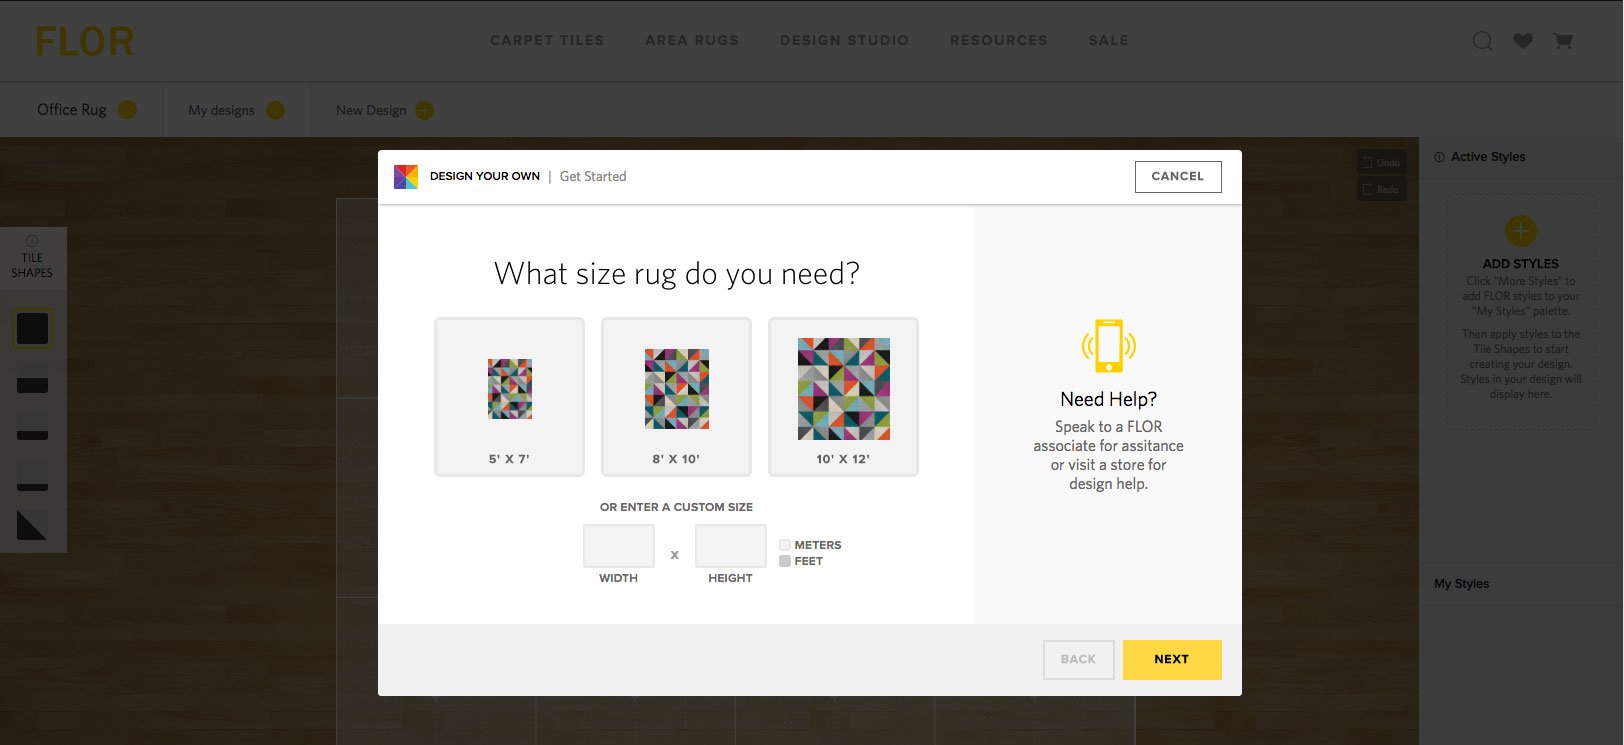
Task: Click the FLOR logo
Action: [84, 41]
